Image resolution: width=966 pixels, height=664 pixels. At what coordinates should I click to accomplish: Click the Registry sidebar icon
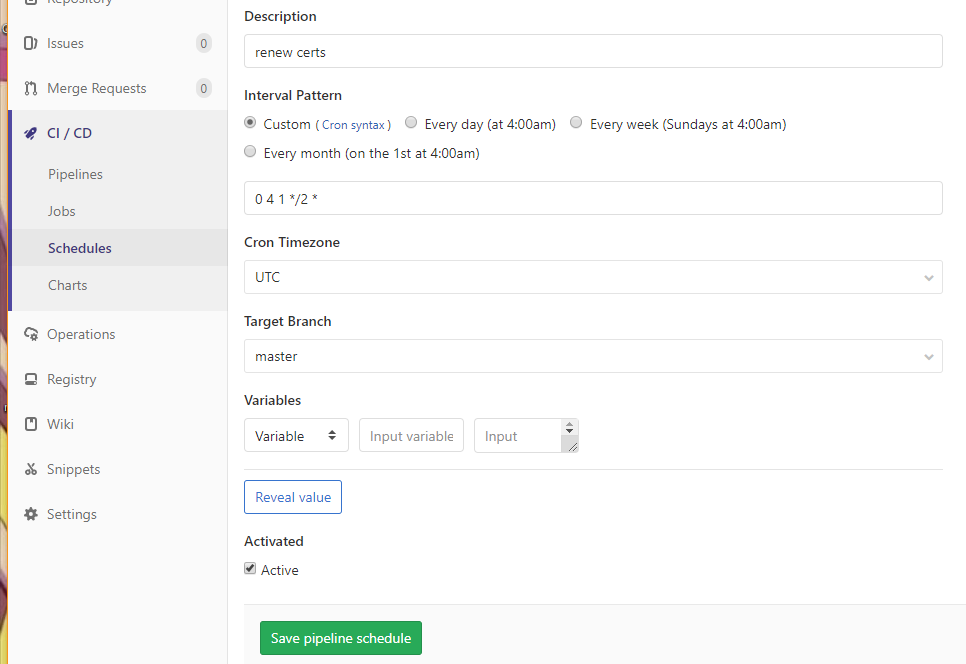pyautogui.click(x=30, y=379)
